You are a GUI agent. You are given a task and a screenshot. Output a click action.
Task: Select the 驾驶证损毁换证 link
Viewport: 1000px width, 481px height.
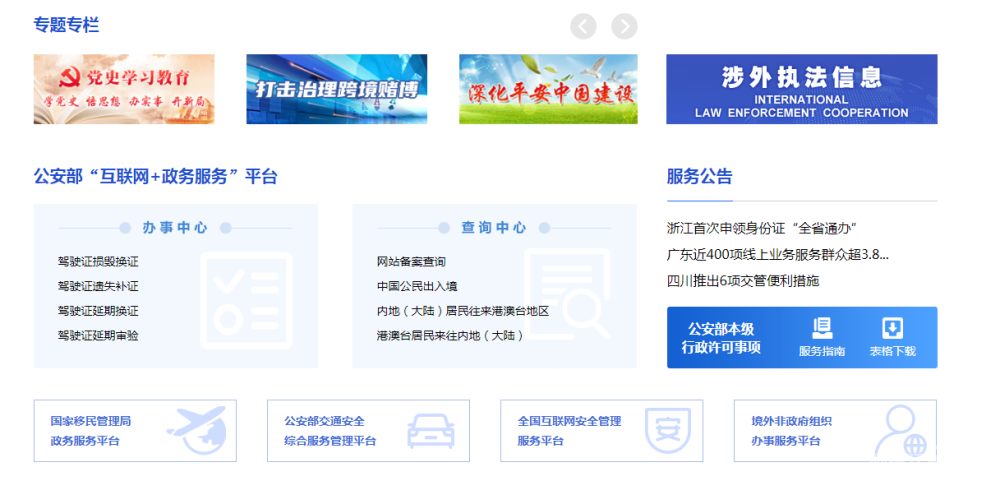tap(98, 262)
